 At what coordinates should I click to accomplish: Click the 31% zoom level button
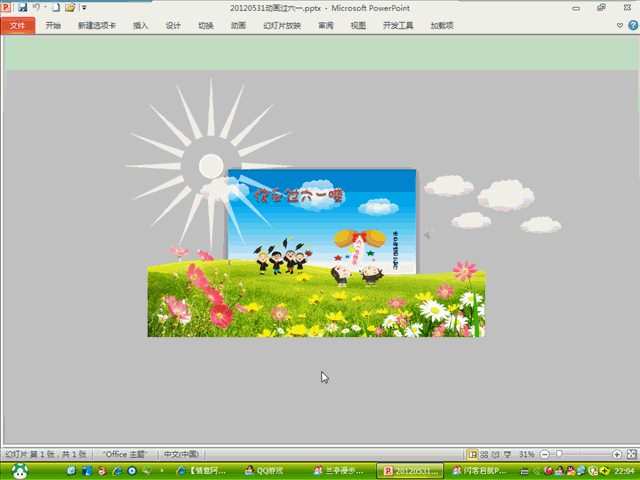pos(526,454)
